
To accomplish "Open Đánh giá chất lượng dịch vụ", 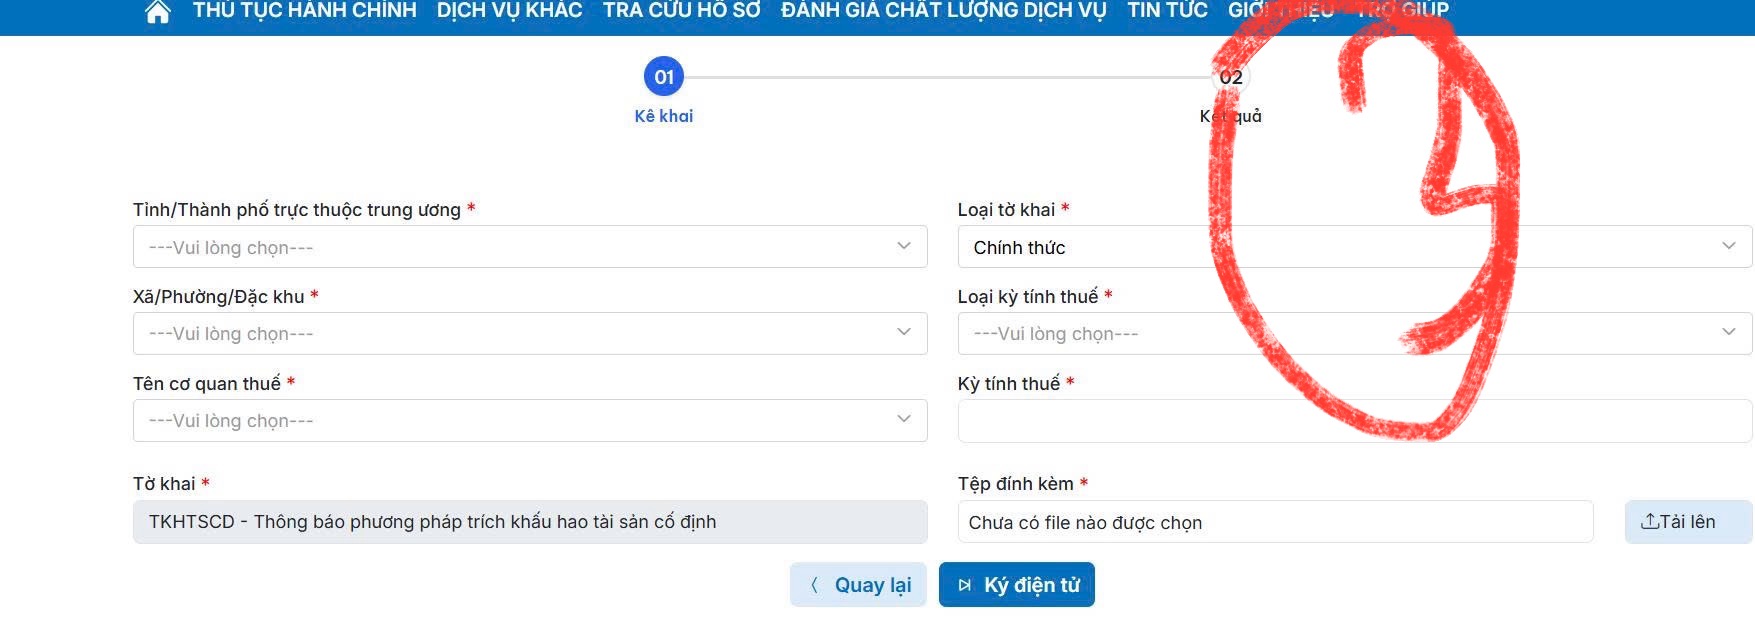I will click(943, 11).
